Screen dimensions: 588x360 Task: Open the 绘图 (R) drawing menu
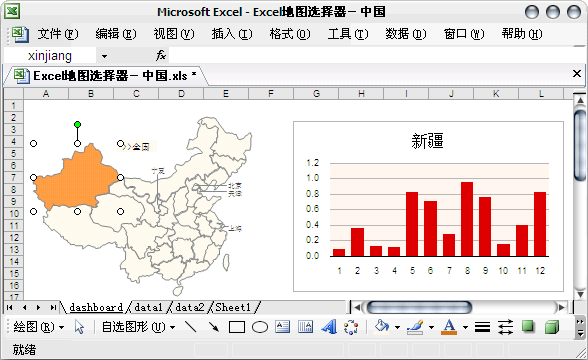(x=38, y=327)
